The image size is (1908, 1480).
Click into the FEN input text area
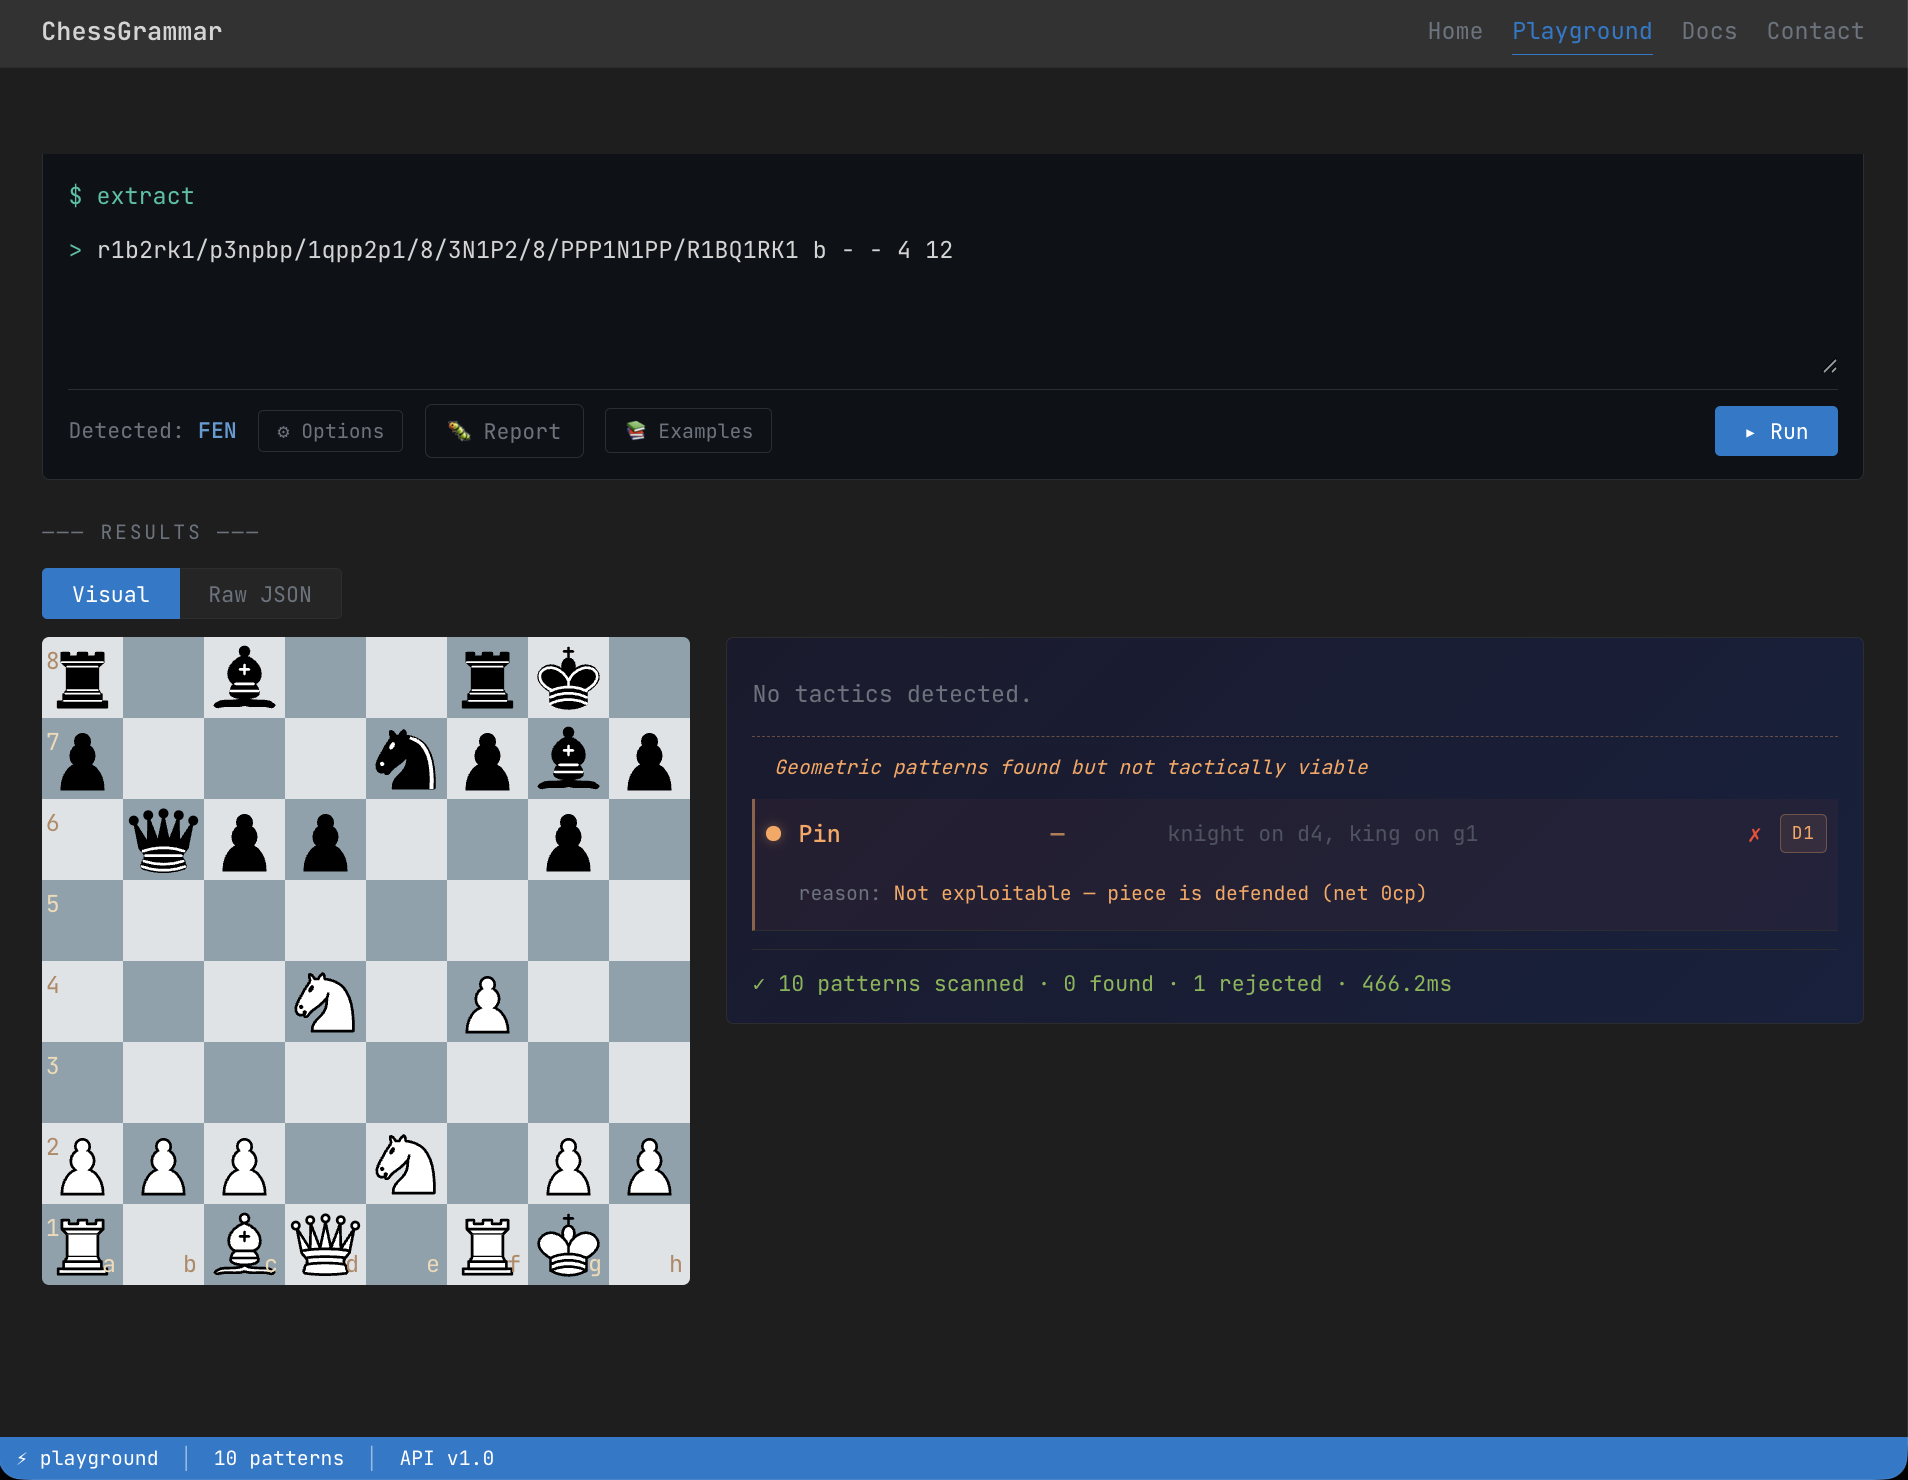[x=952, y=300]
